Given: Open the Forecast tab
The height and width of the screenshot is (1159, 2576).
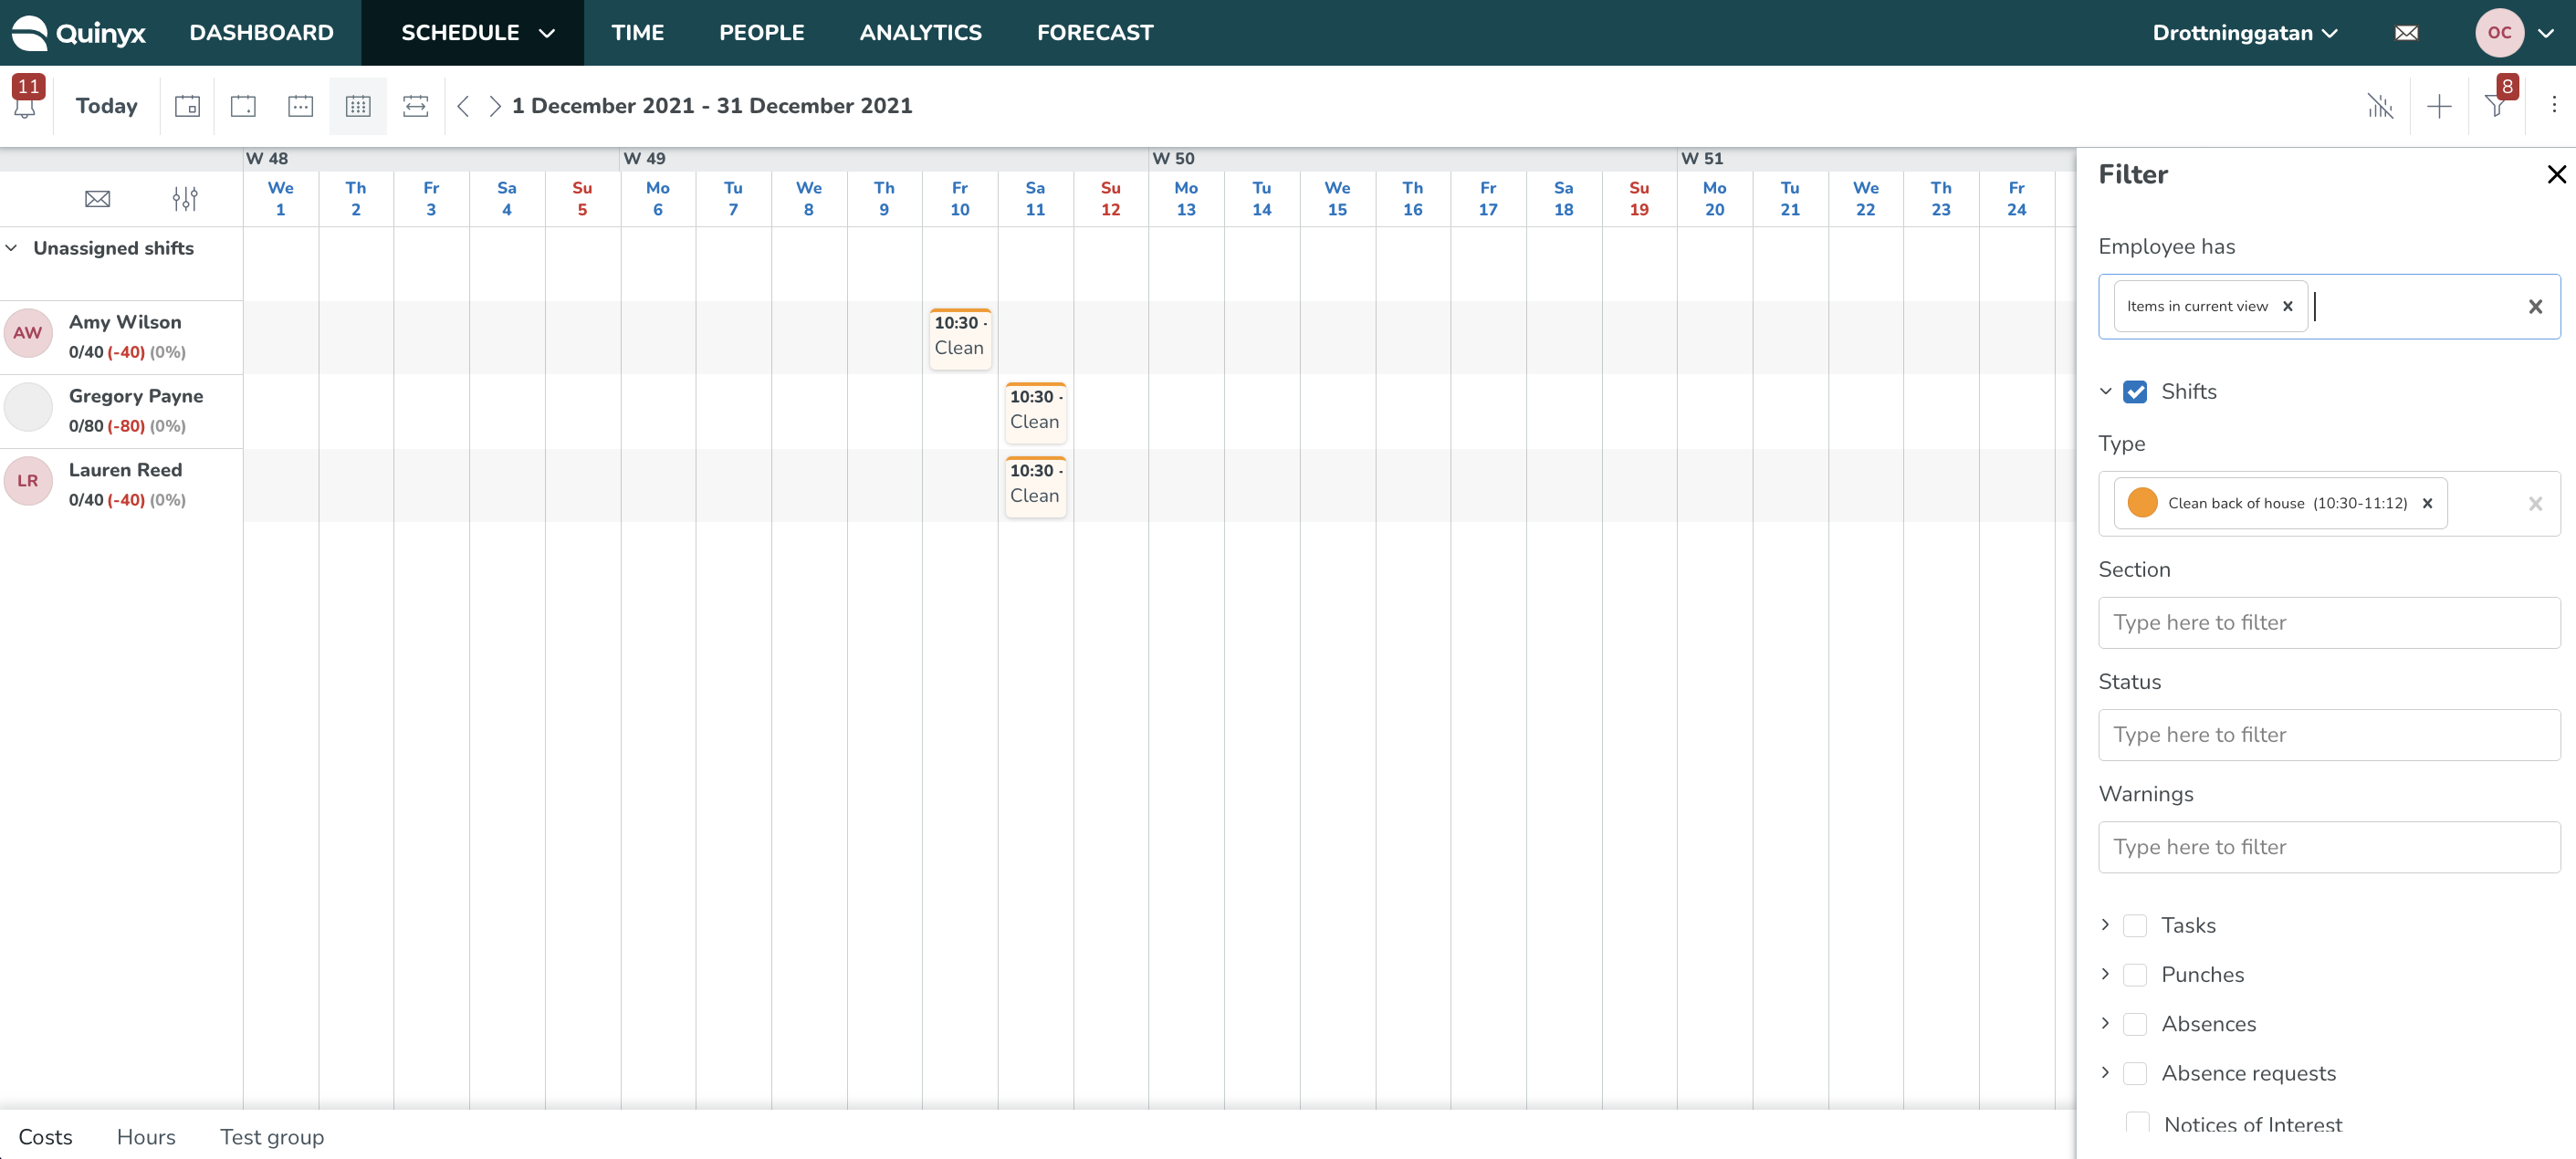Looking at the screenshot, I should (x=1095, y=33).
